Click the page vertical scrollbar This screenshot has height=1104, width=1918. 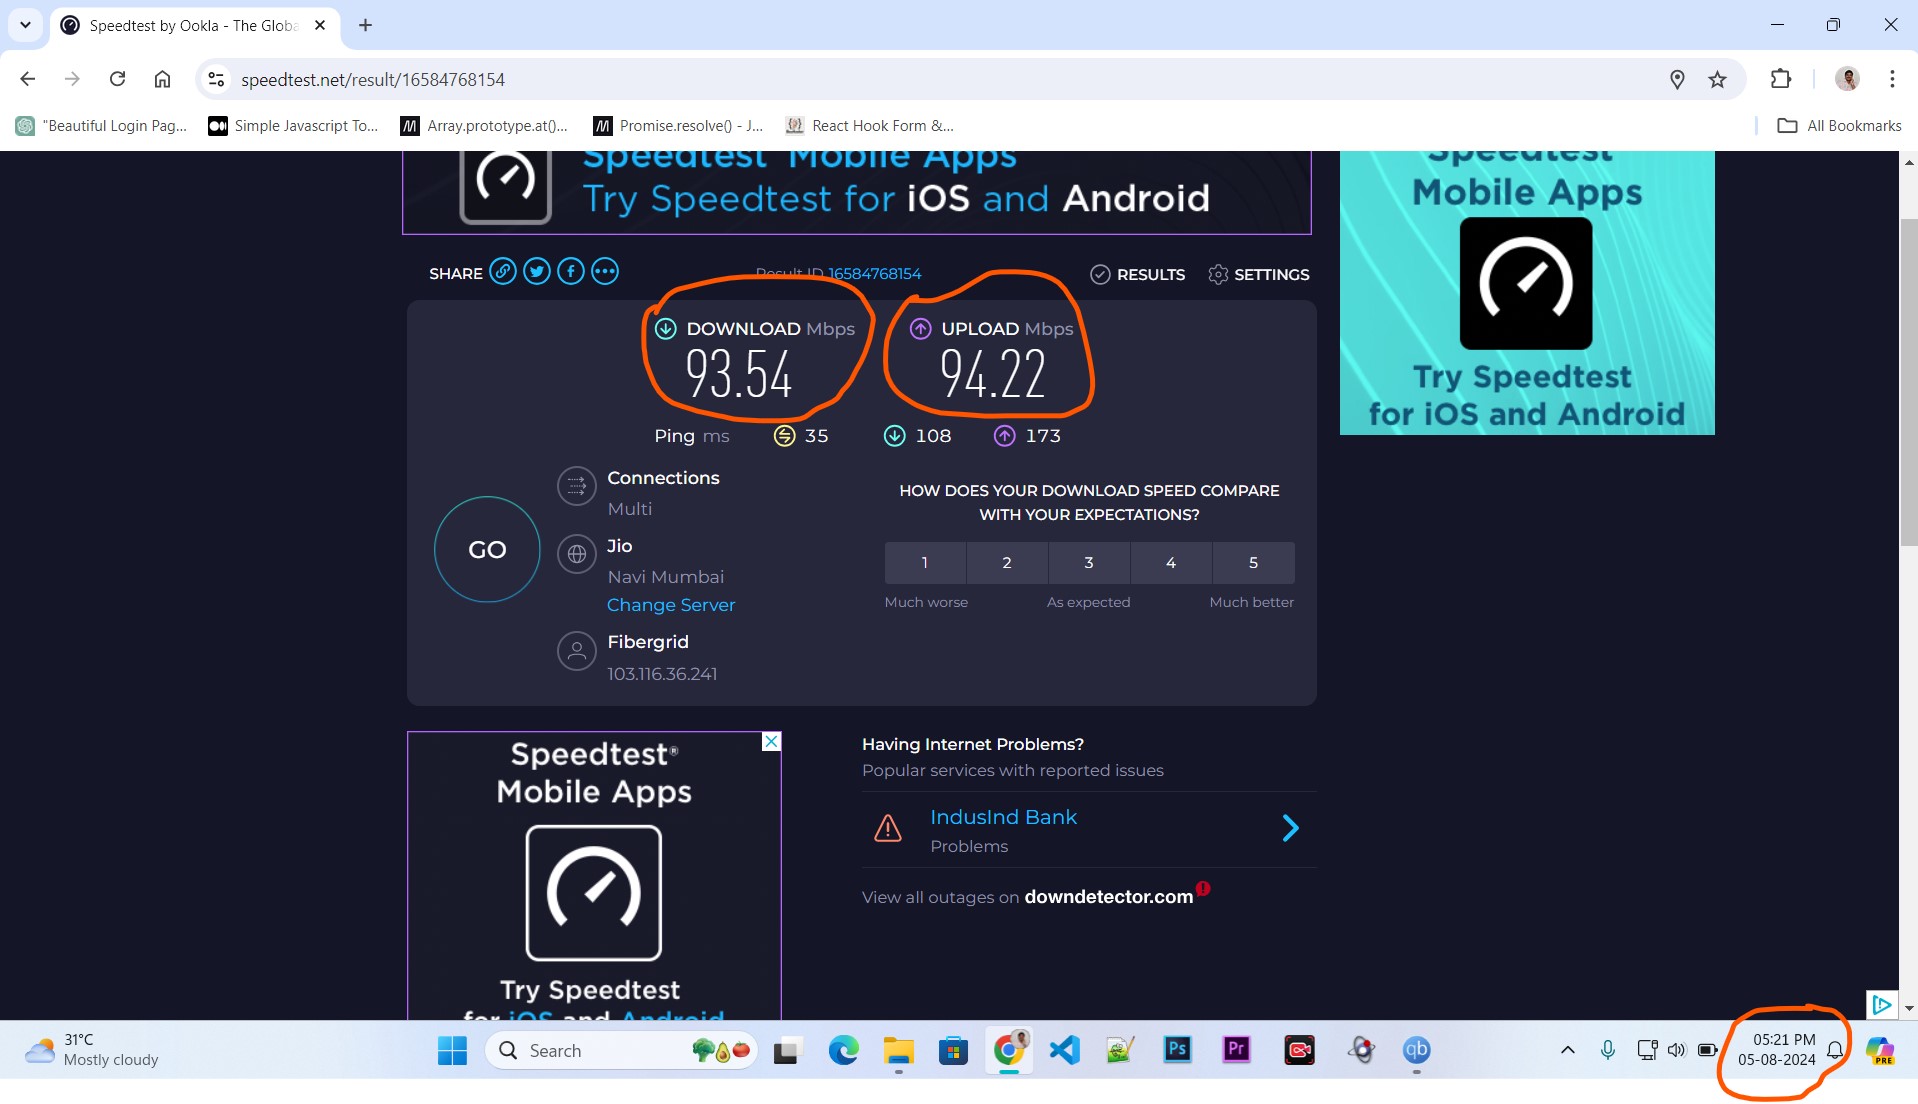click(x=1908, y=380)
